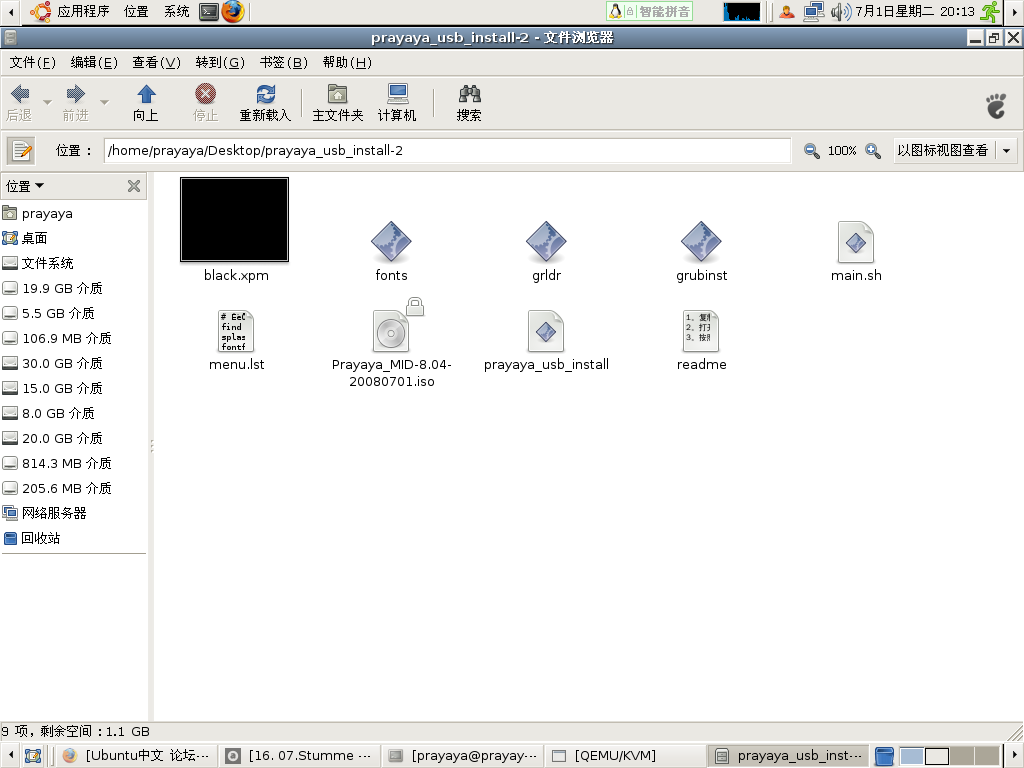Switch to the Ubuntu中文 论坛 taskbar window
Image resolution: width=1024 pixels, height=768 pixels.
pyautogui.click(x=136, y=756)
